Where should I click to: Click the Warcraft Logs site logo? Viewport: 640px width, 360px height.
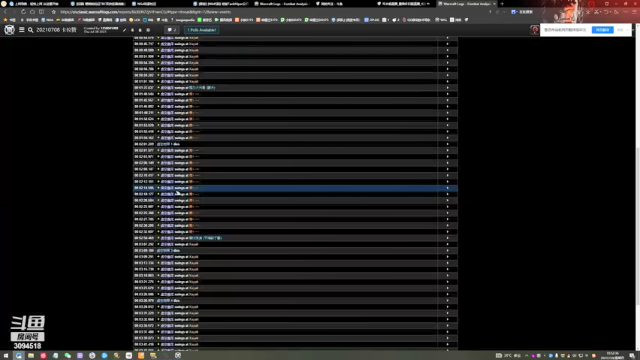[x=9, y=30]
